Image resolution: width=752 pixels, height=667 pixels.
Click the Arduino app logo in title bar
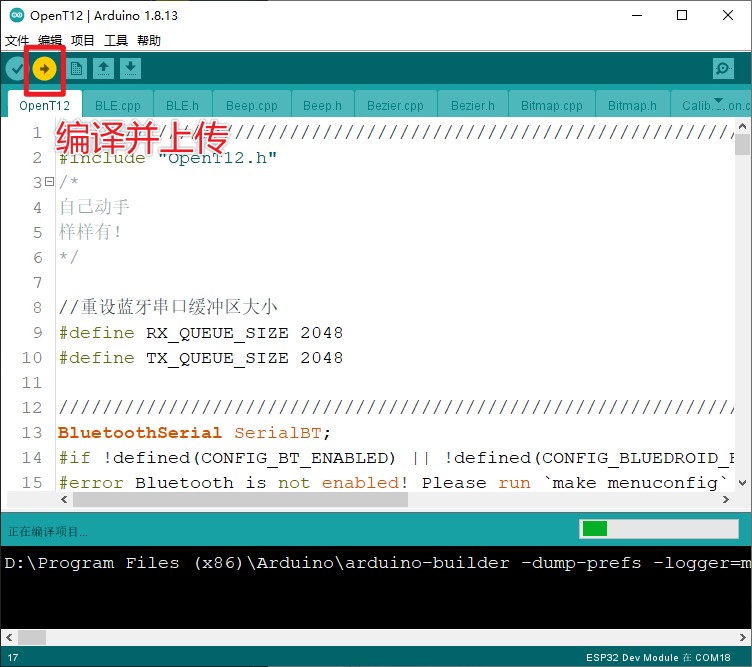(17, 15)
